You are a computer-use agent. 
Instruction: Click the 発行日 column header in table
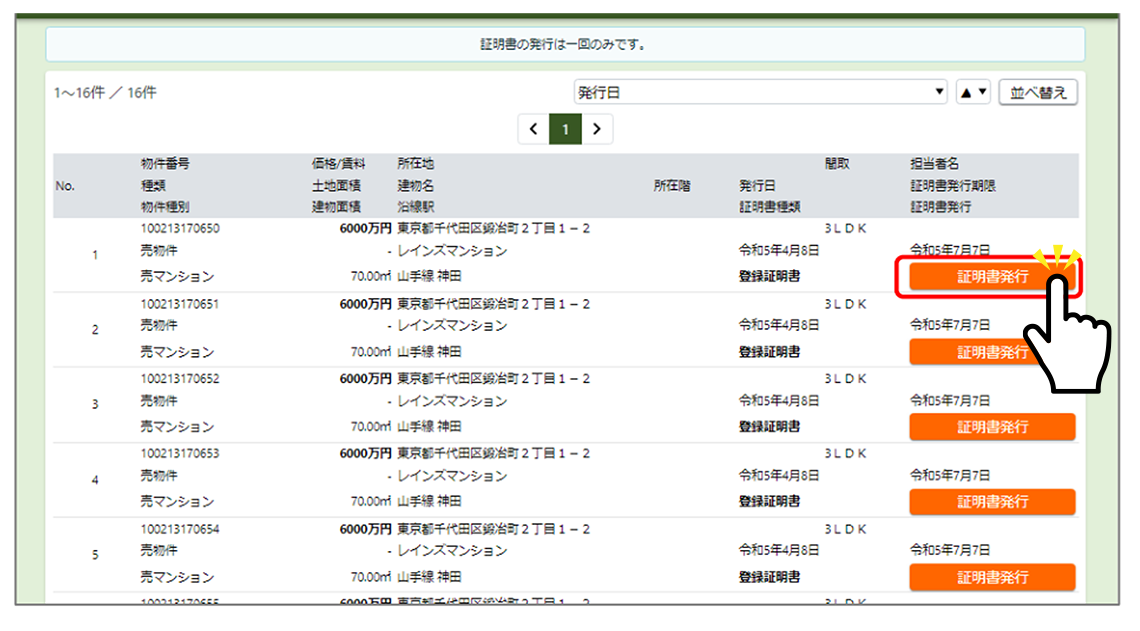[x=757, y=185]
